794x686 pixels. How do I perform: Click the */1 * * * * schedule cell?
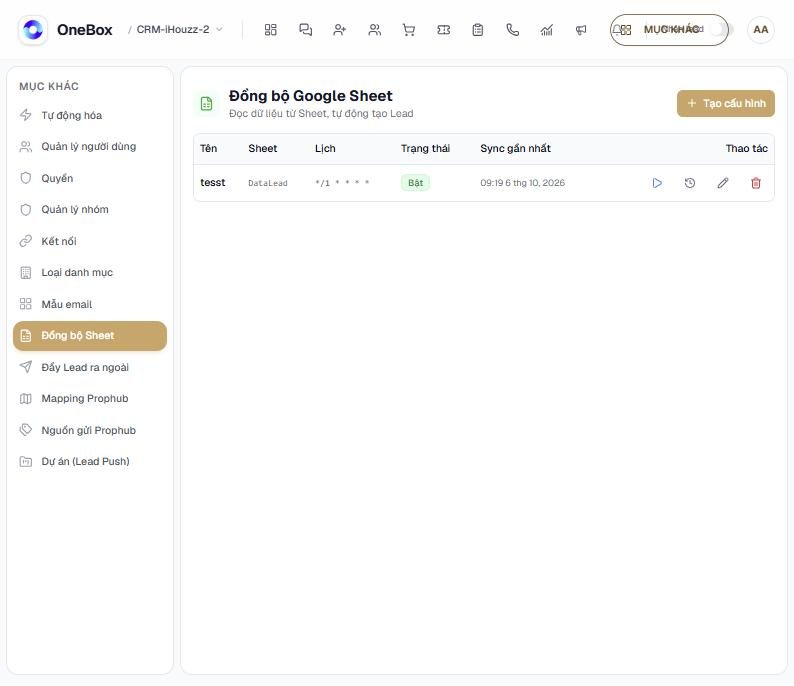tap(342, 183)
